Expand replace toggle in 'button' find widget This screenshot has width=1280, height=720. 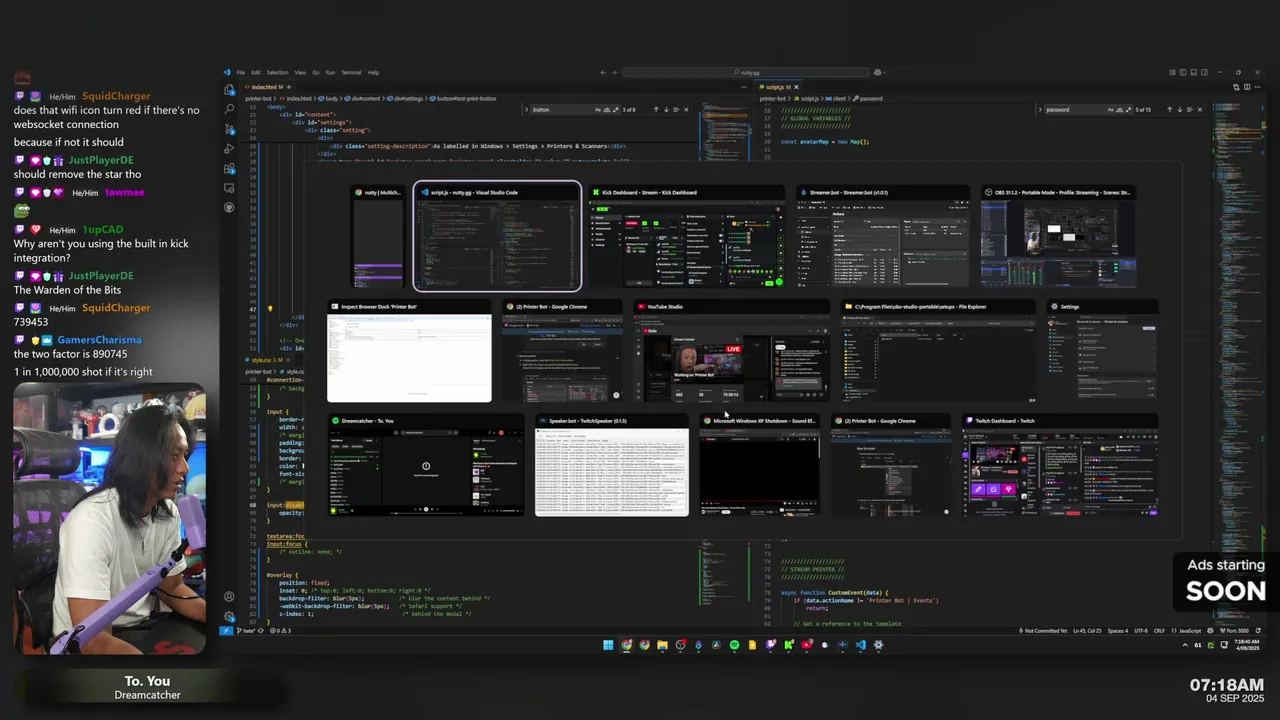[526, 109]
